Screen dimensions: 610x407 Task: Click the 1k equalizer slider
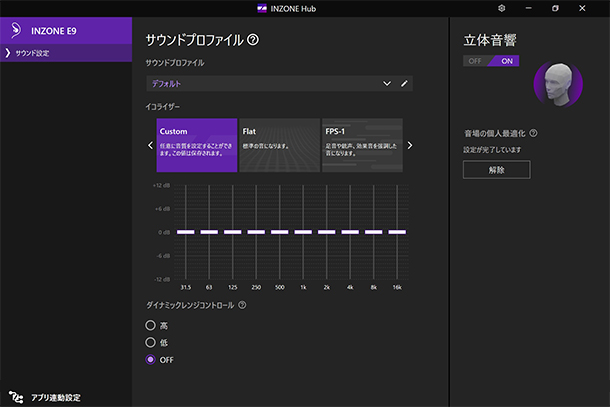point(303,232)
